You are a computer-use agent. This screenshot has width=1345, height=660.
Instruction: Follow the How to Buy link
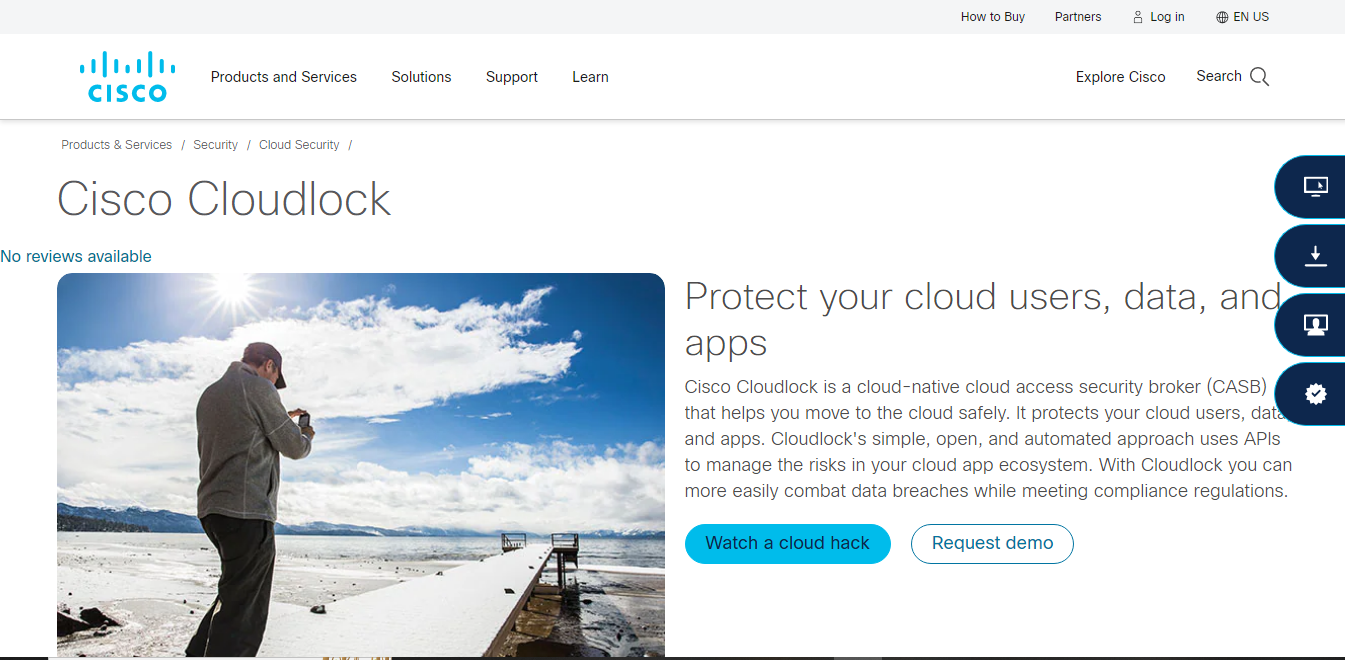[993, 17]
